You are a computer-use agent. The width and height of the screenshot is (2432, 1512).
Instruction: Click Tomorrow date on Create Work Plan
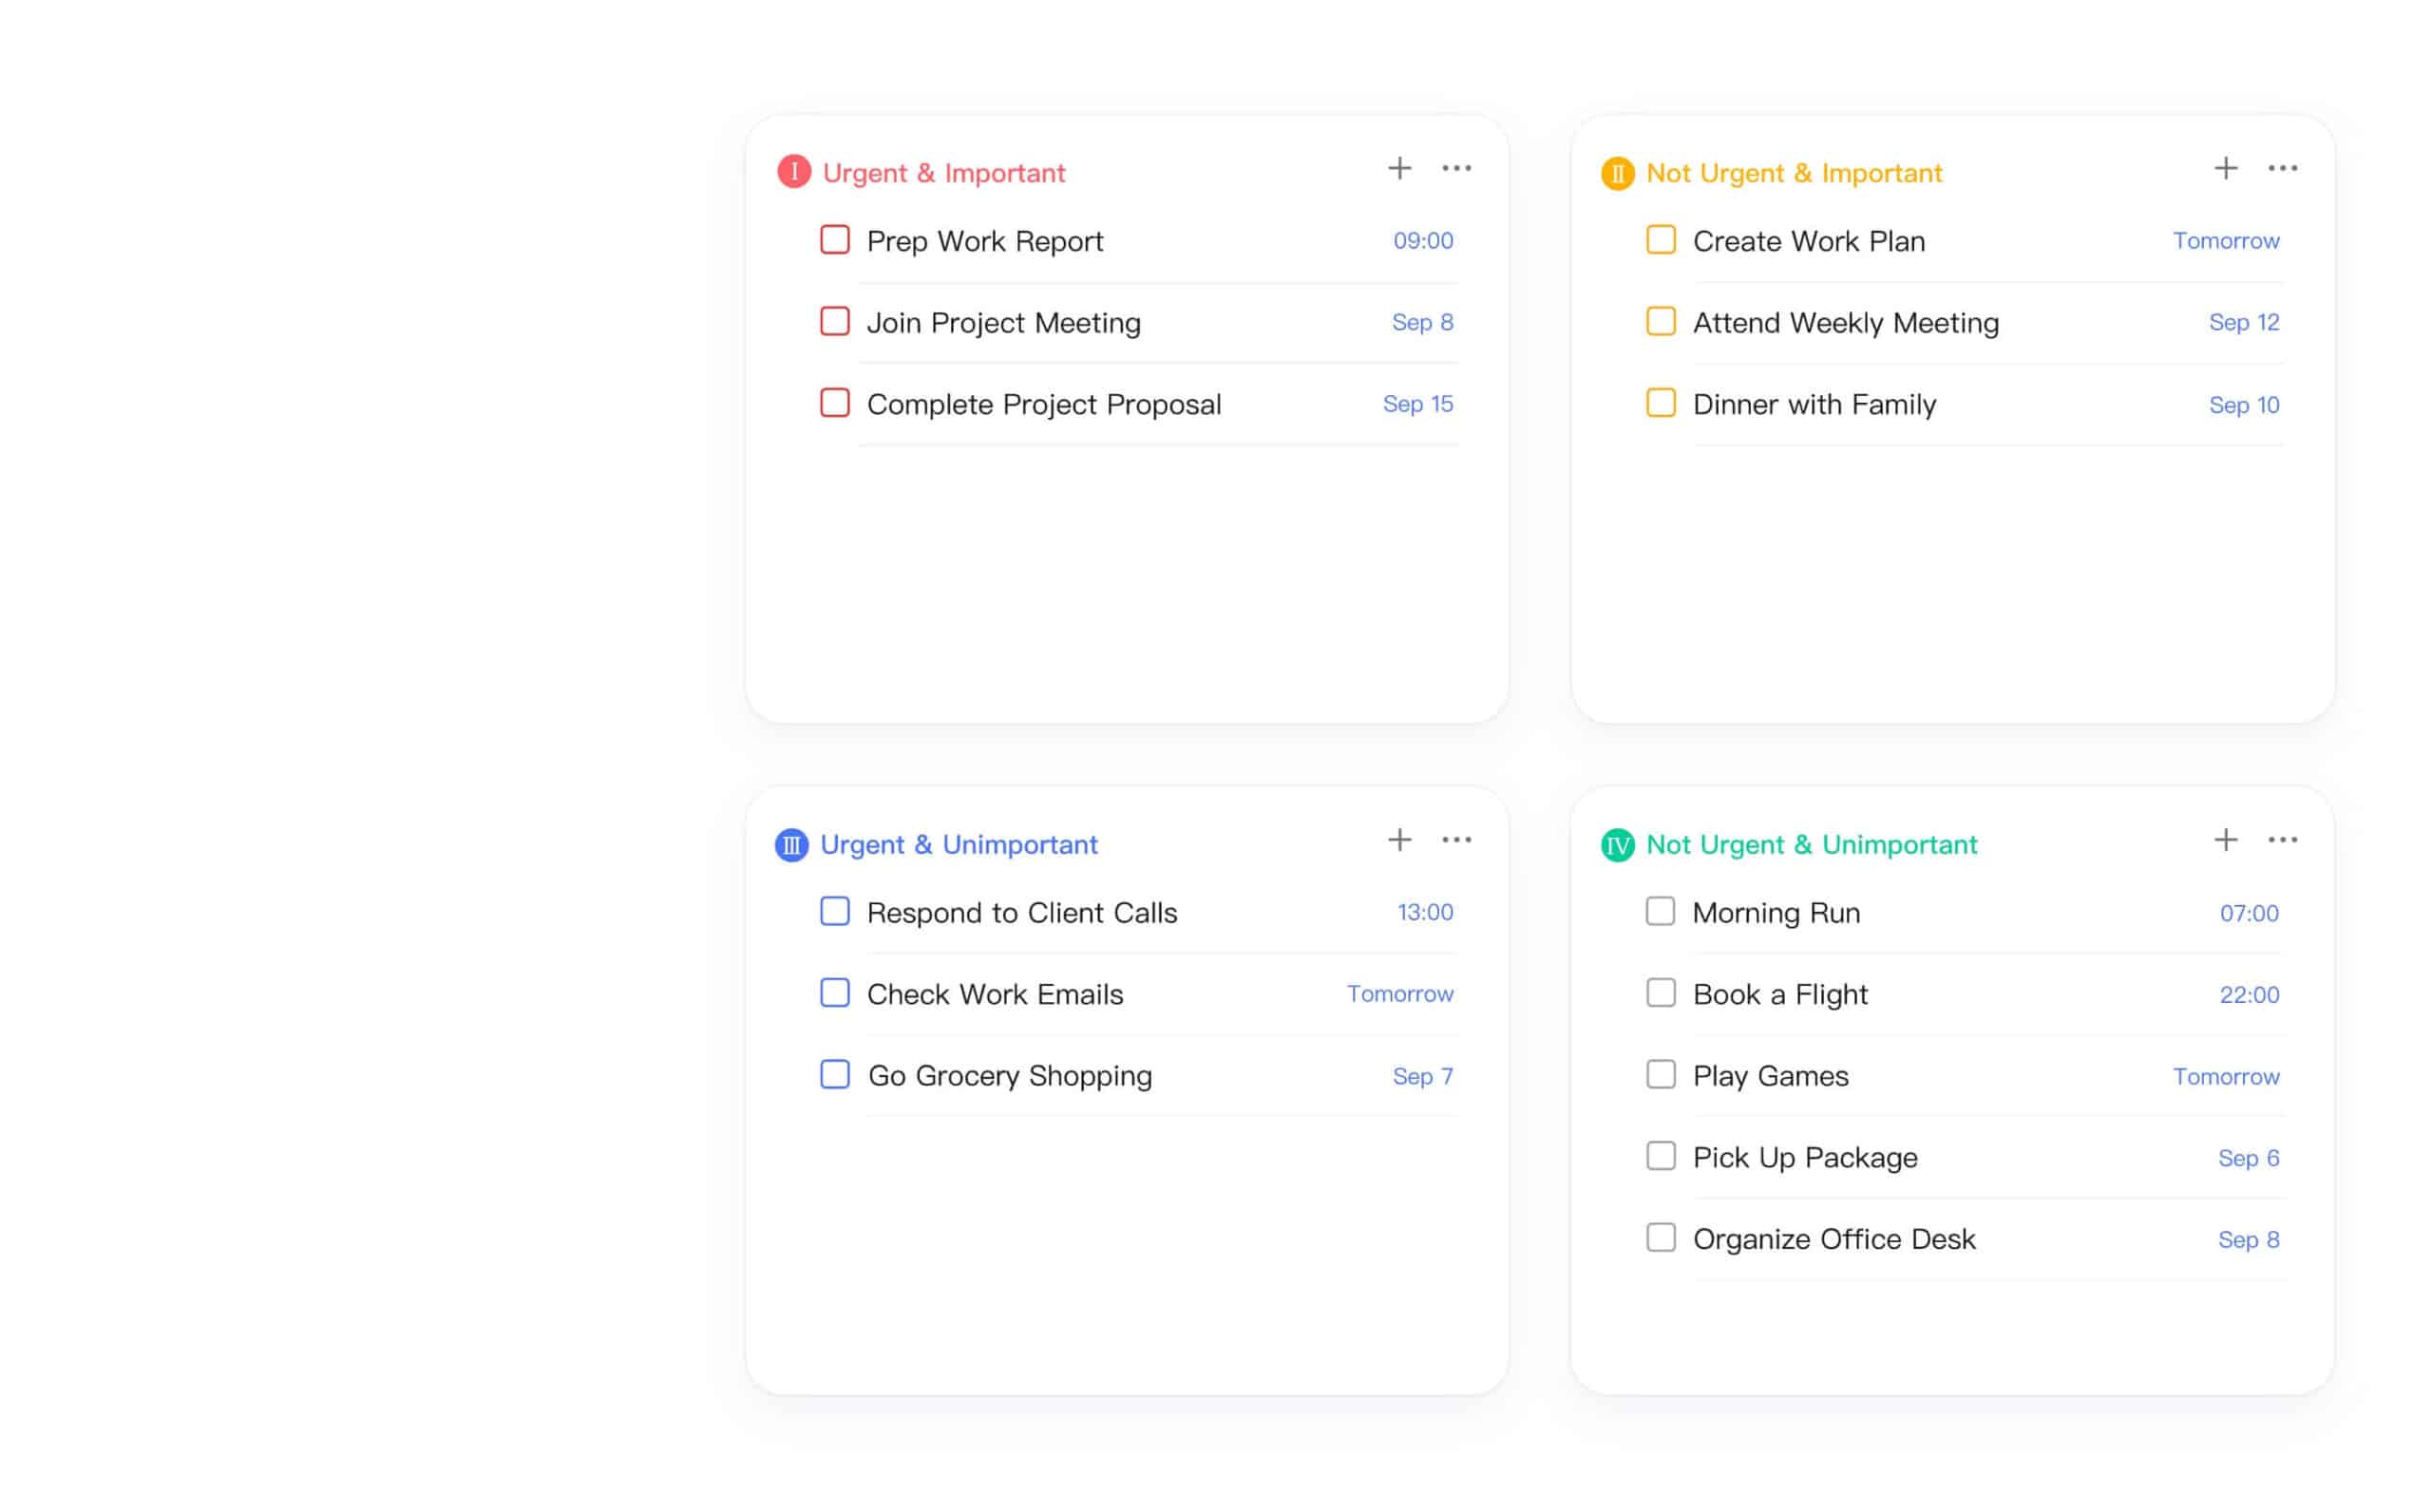point(2226,241)
